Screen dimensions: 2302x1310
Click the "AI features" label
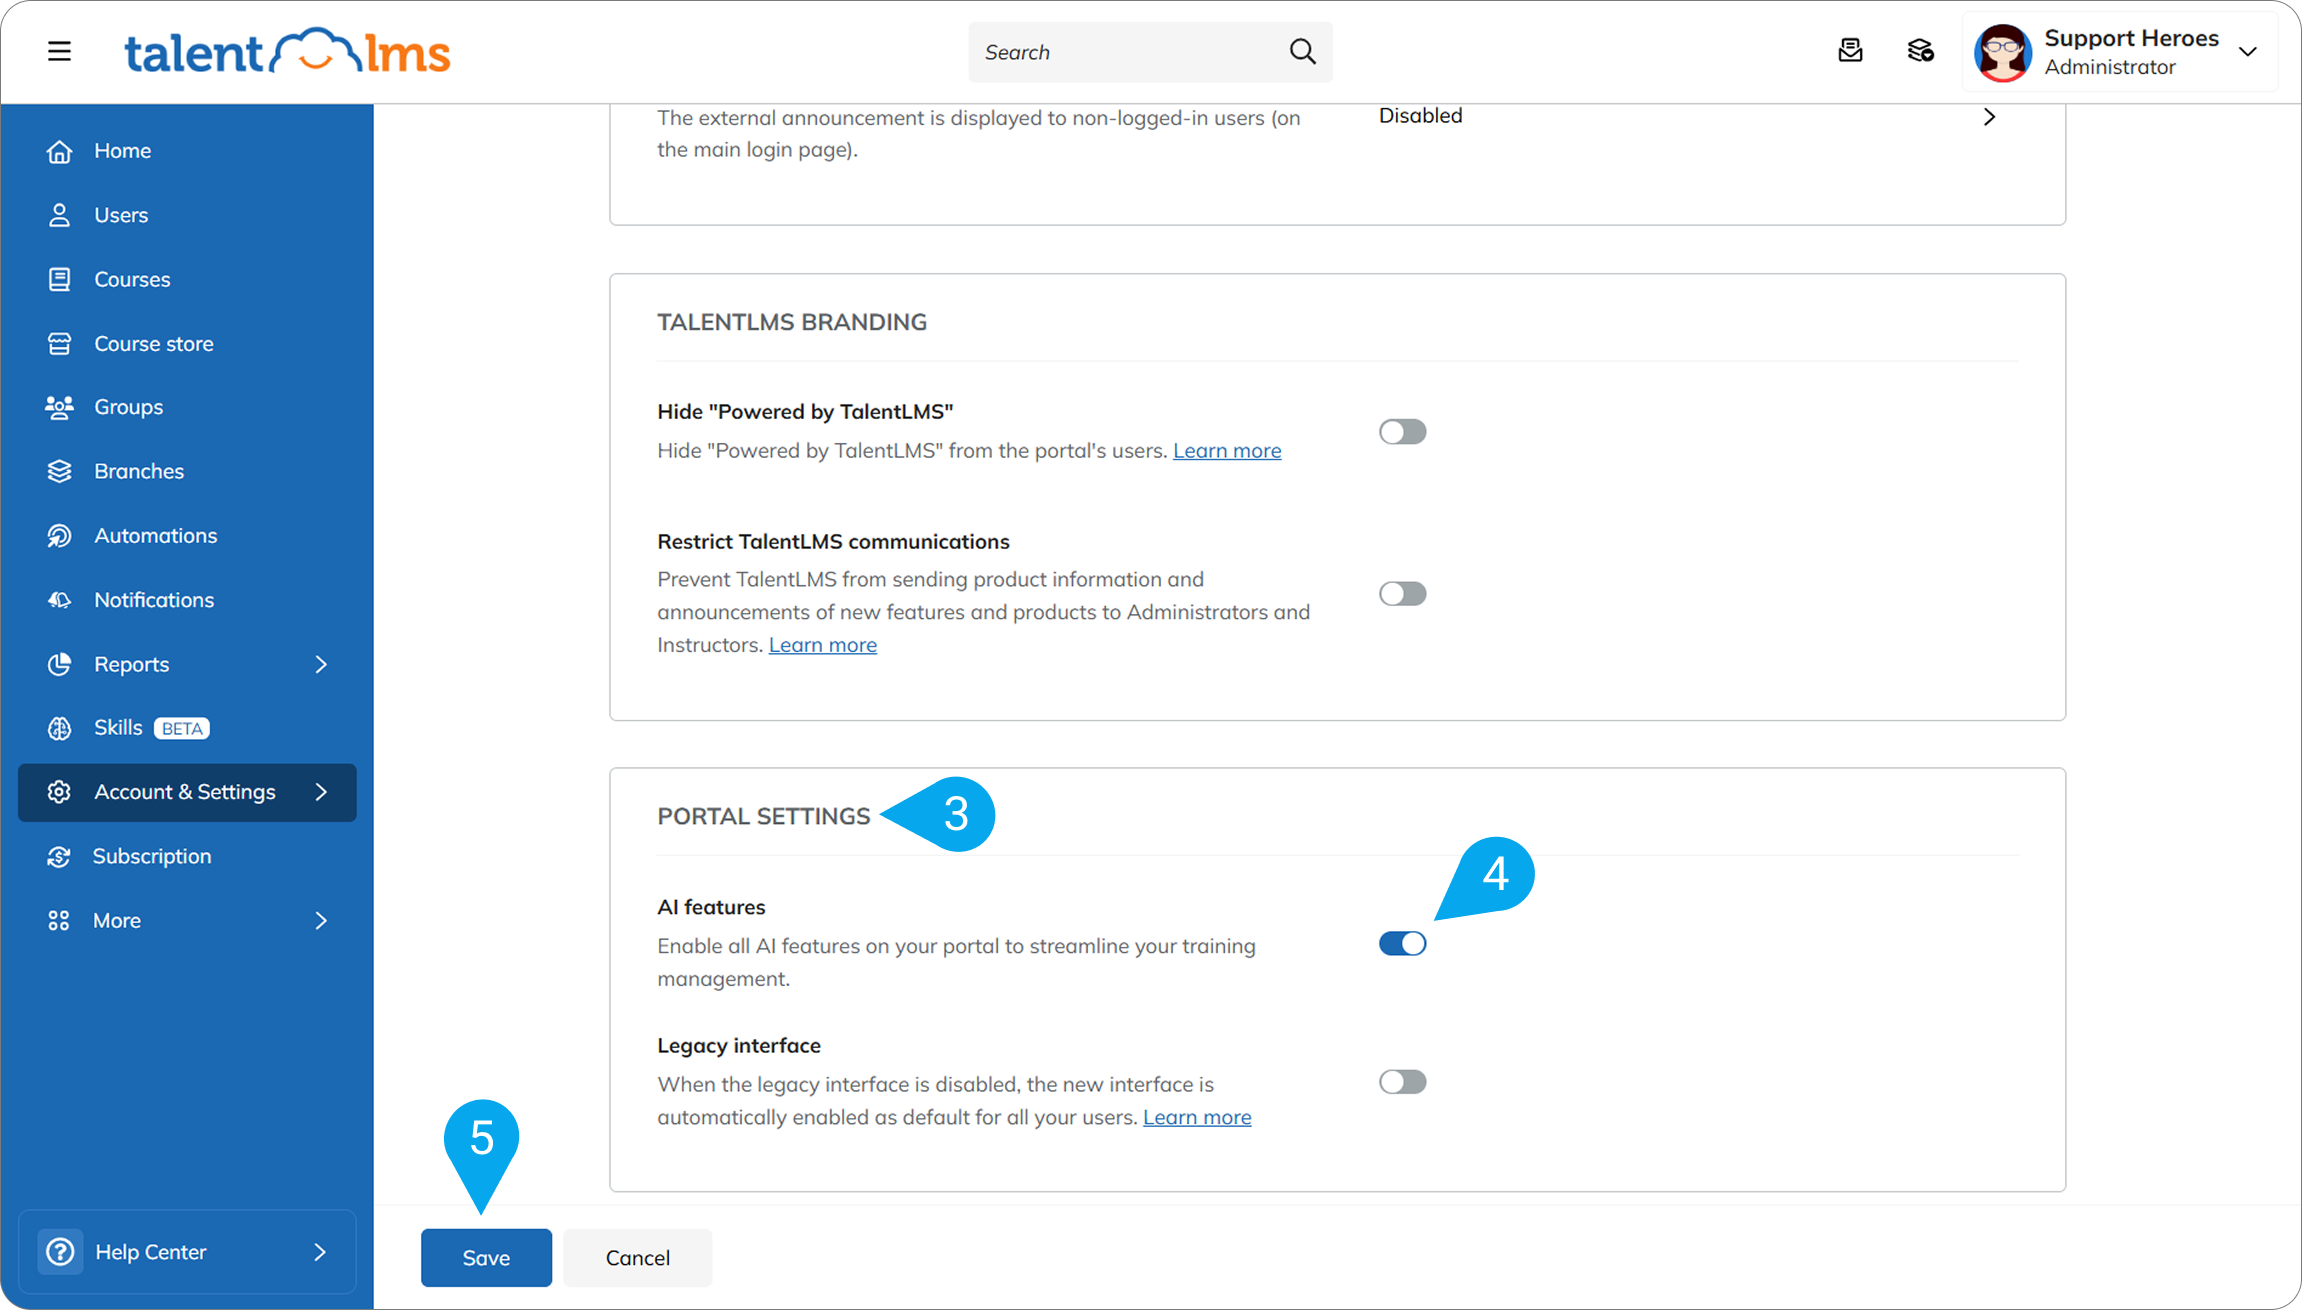[x=711, y=907]
